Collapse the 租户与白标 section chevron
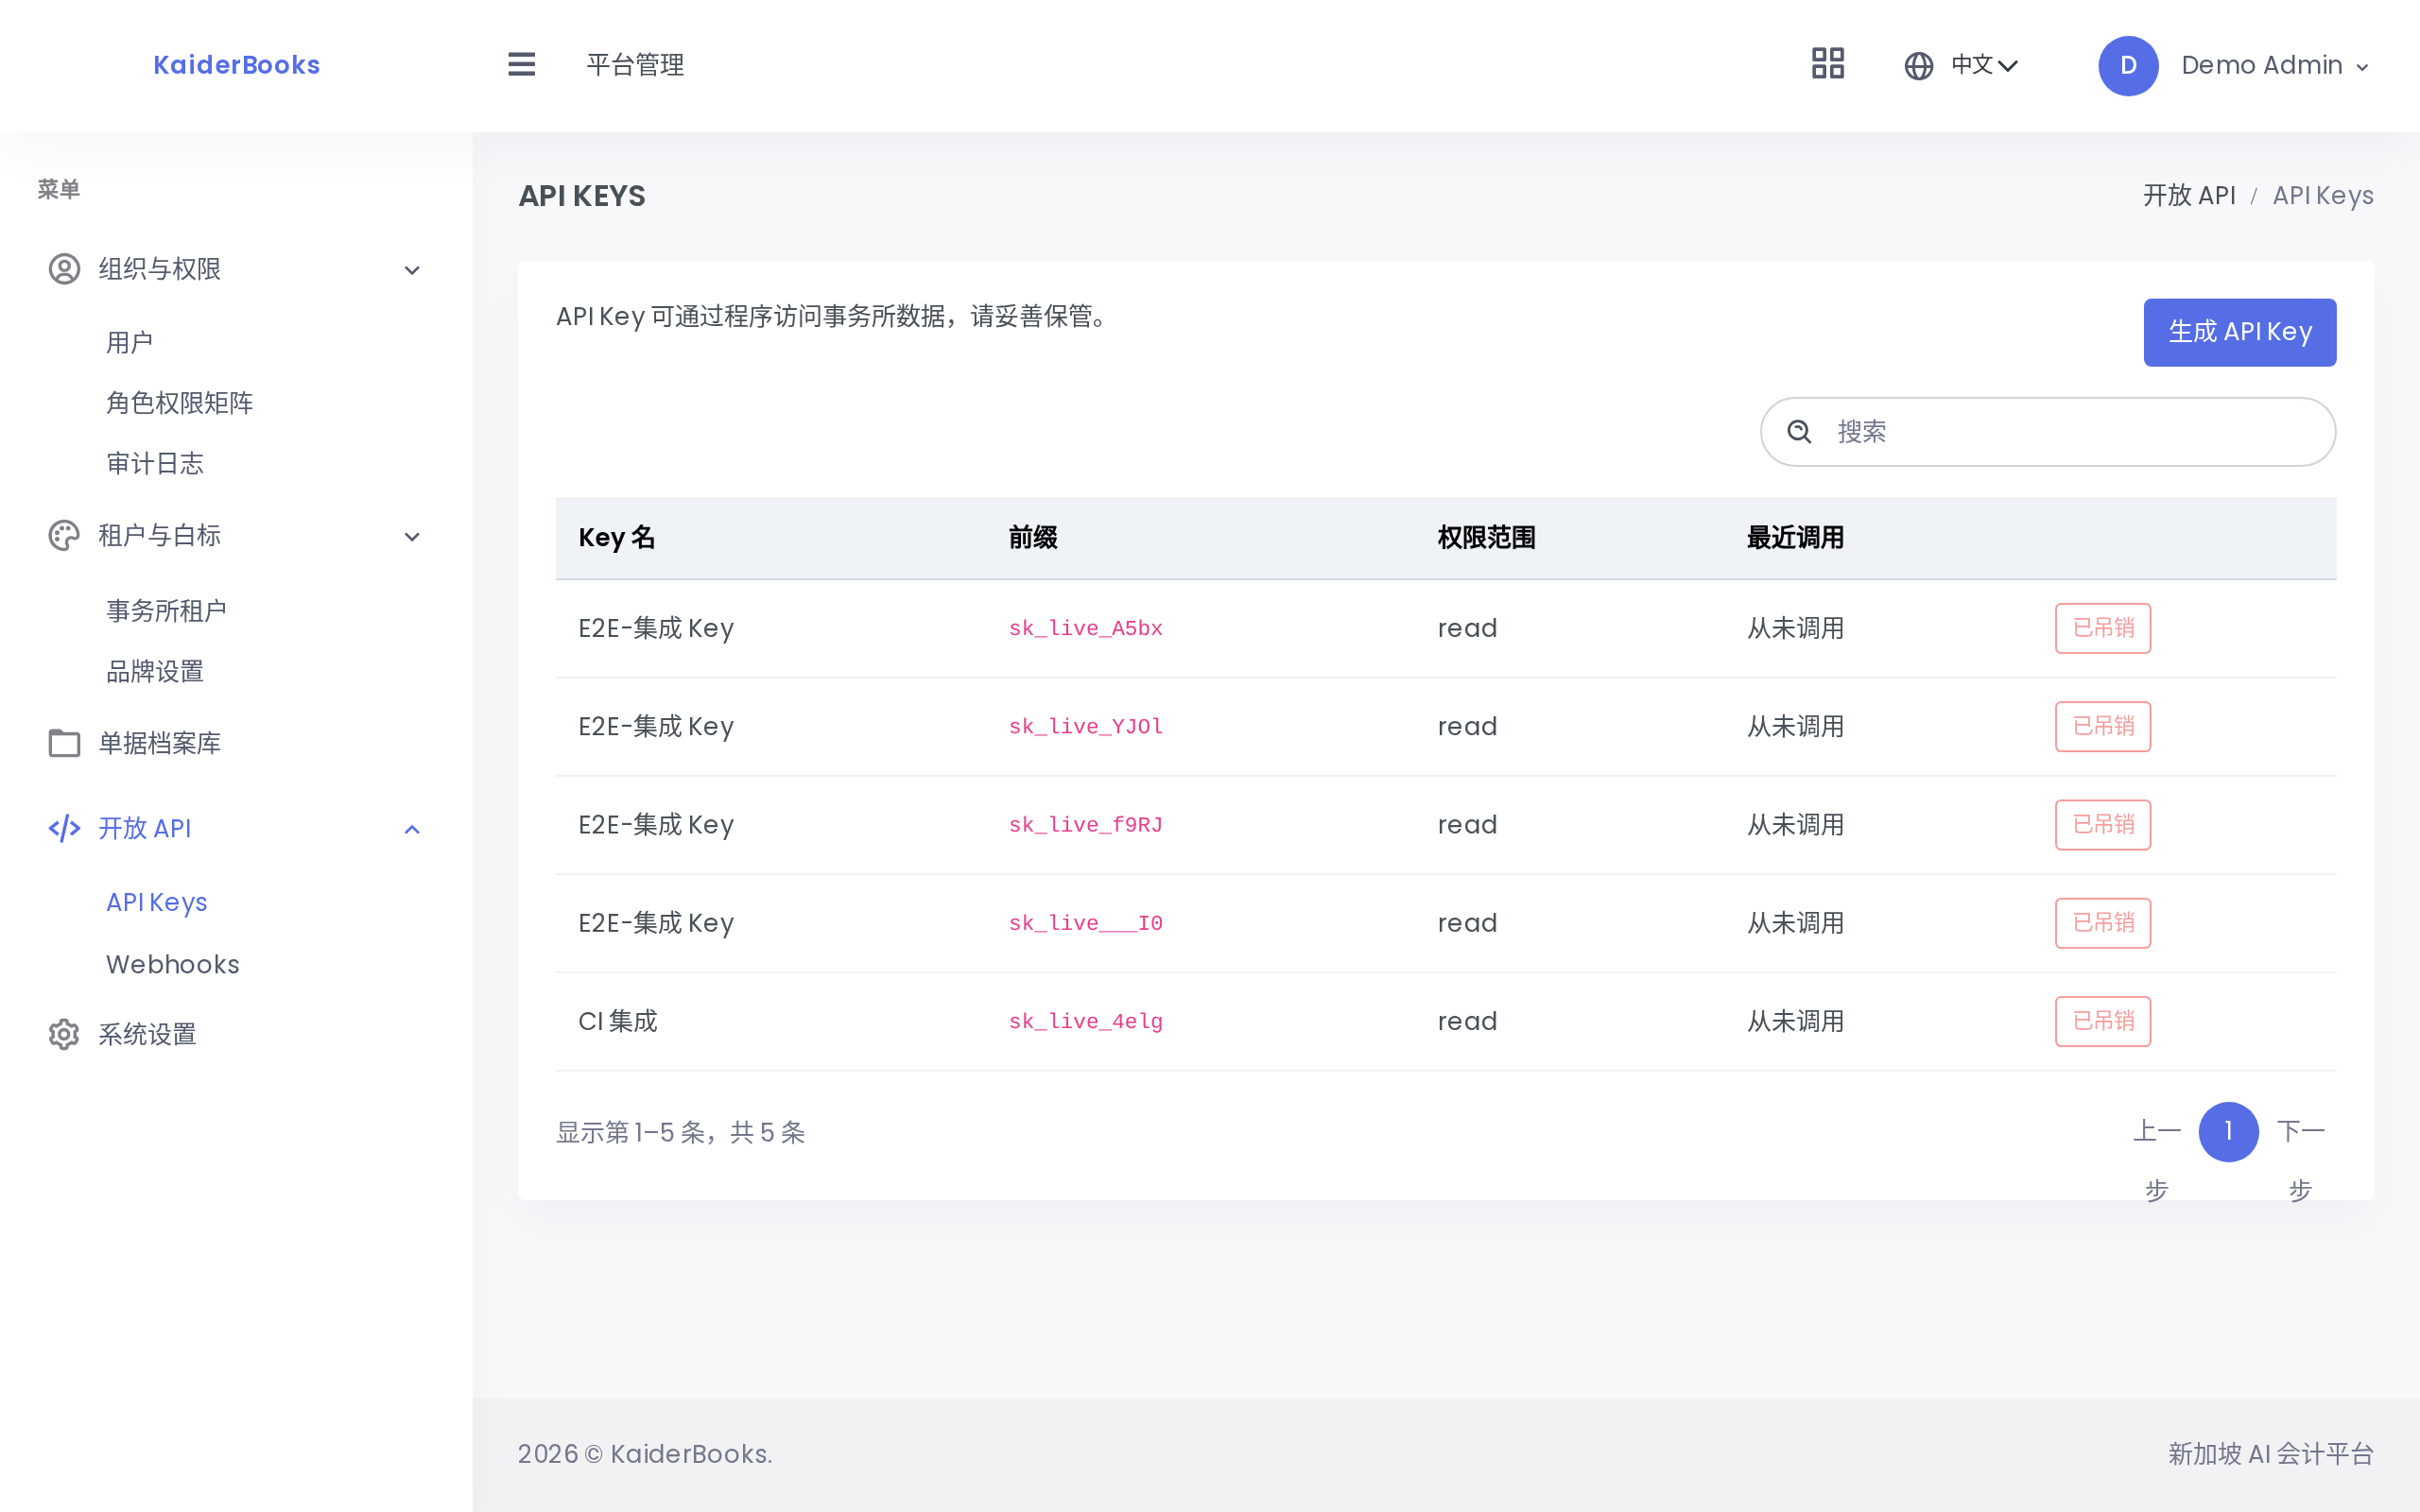This screenshot has height=1512, width=2420. point(412,537)
